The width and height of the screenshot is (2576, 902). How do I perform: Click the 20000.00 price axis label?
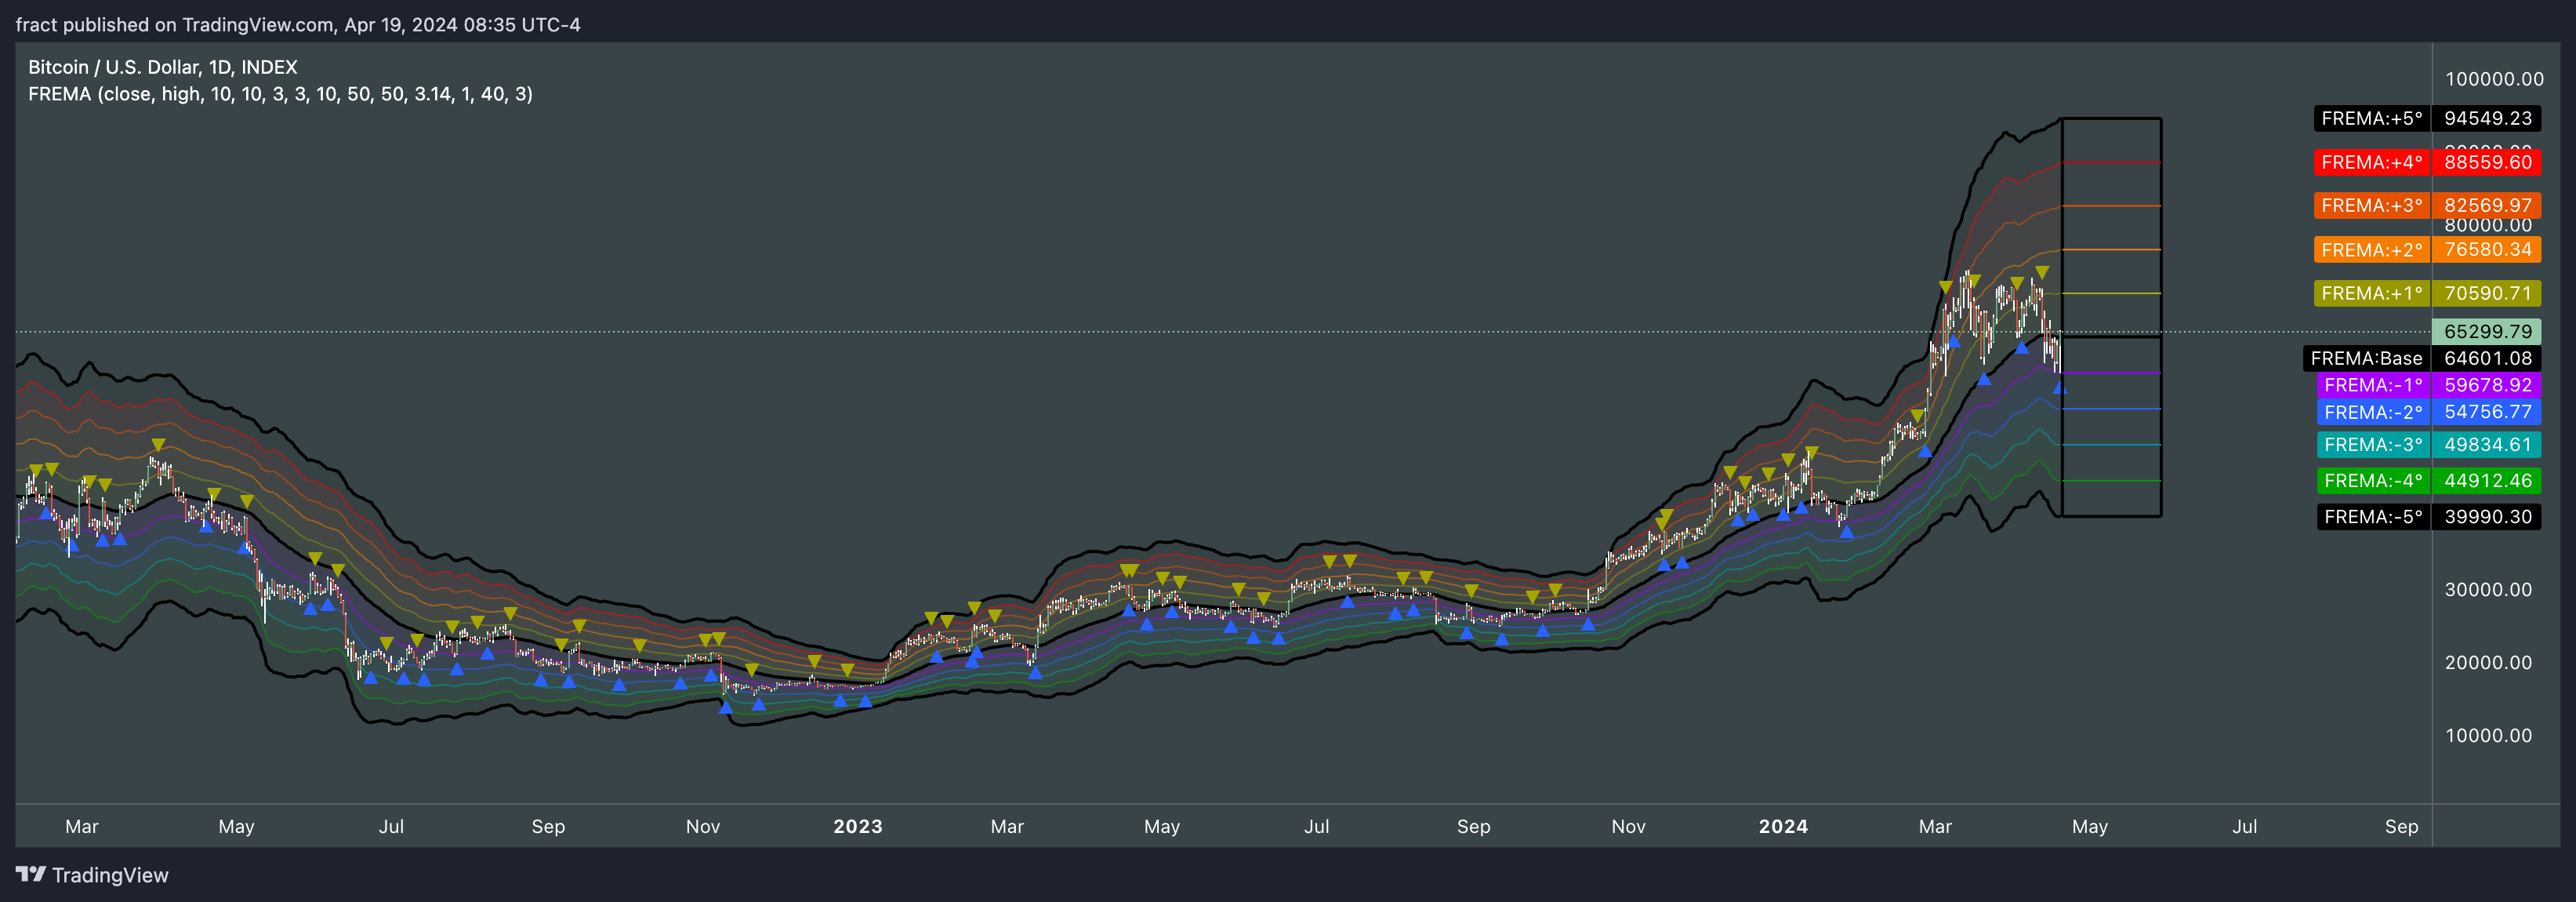coord(2488,663)
